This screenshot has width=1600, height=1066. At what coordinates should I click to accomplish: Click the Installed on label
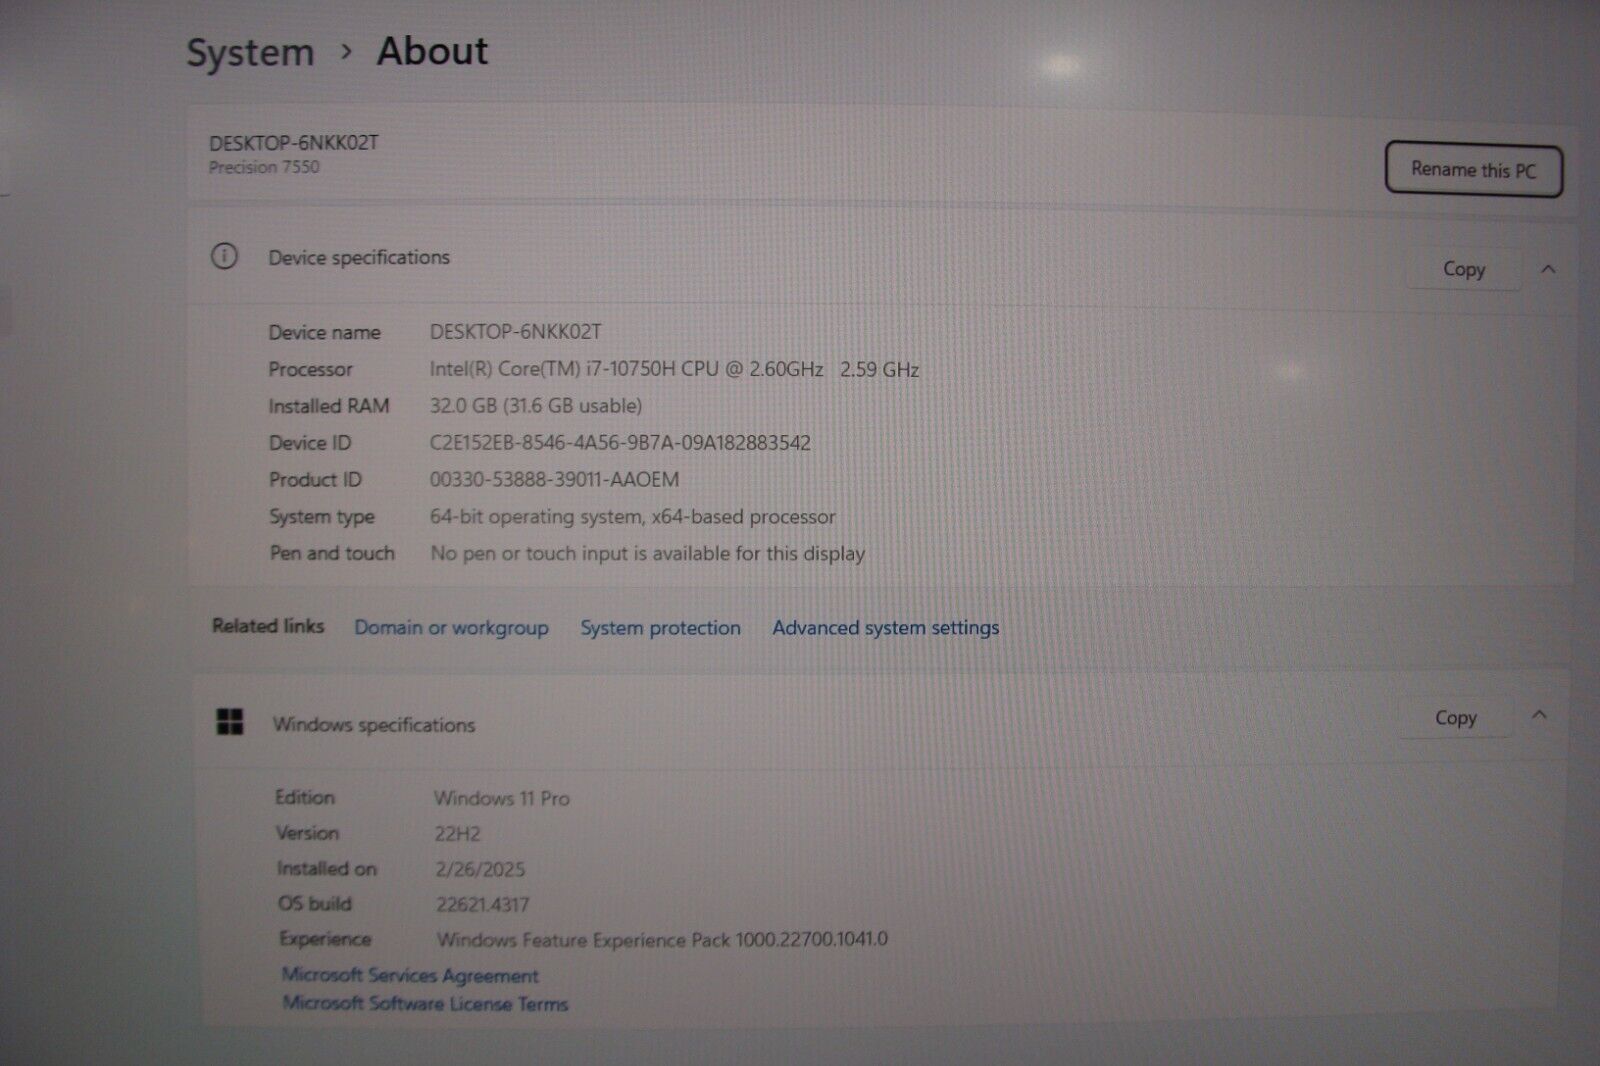click(327, 868)
